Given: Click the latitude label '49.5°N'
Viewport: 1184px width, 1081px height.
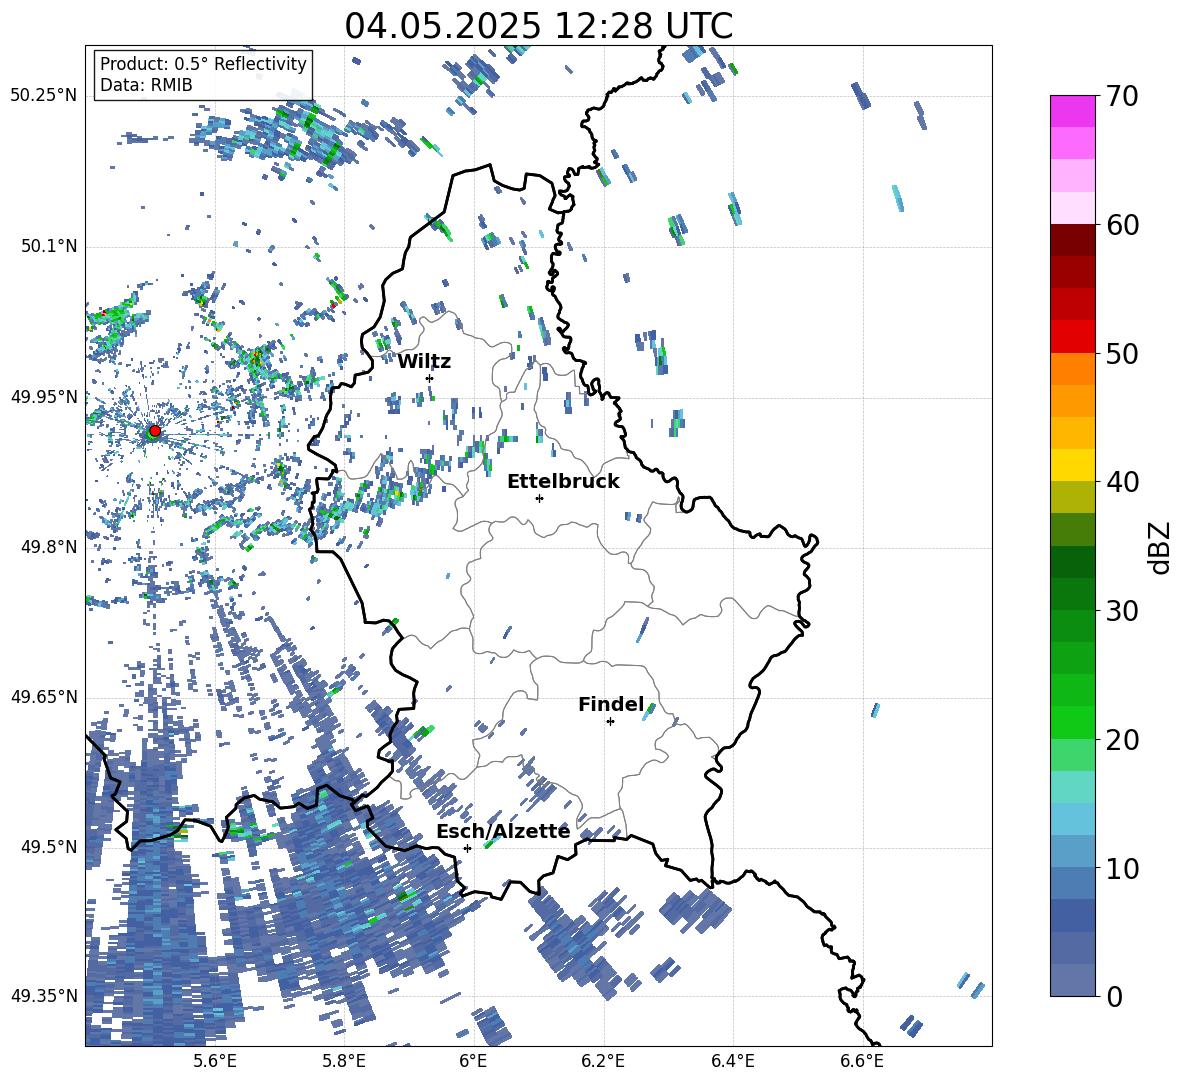Looking at the screenshot, I should (48, 846).
